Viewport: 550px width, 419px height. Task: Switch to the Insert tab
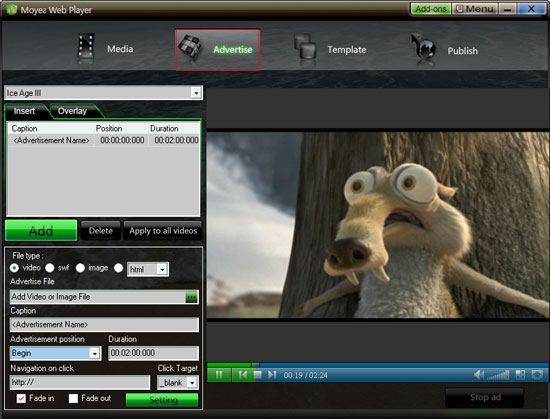point(25,111)
